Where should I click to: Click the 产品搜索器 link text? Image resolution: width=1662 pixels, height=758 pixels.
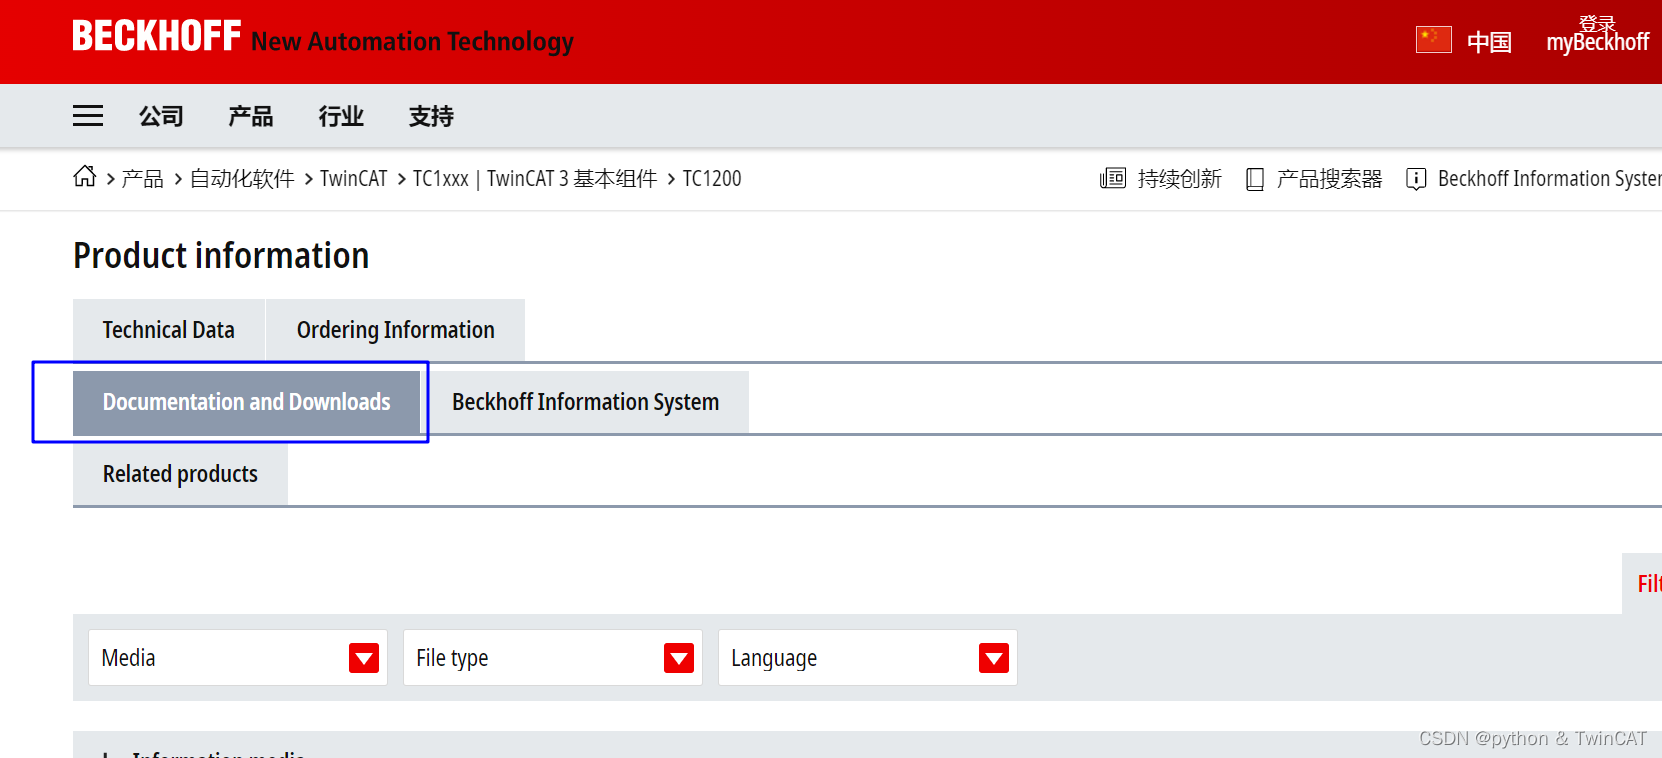[x=1330, y=179]
